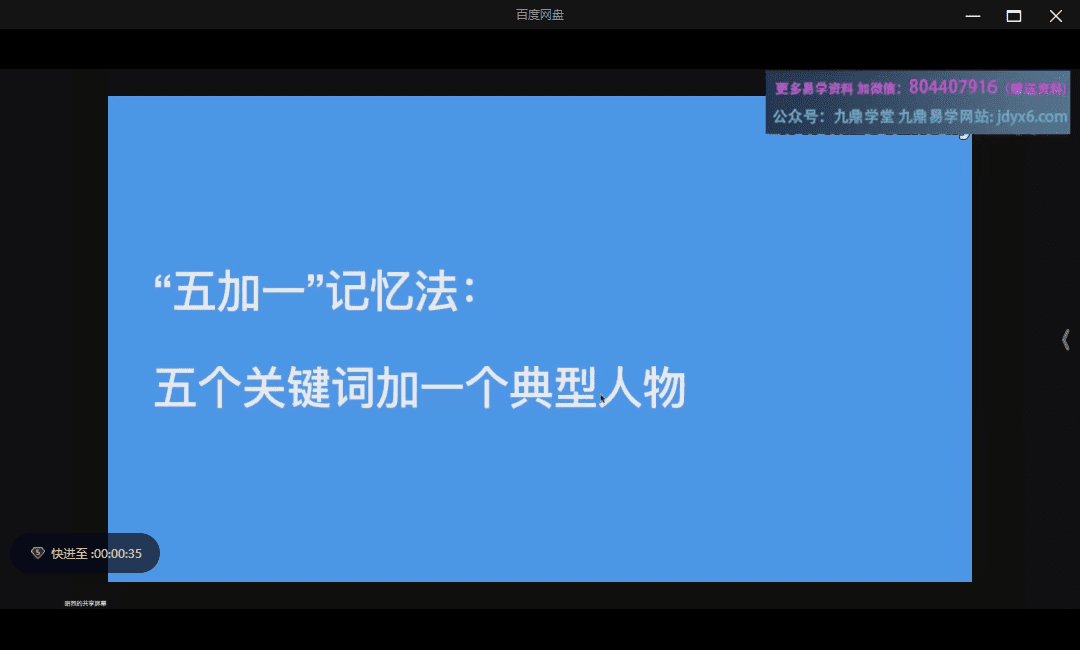
Task: Click the black bar beneath the title bar
Action: pos(400,48)
